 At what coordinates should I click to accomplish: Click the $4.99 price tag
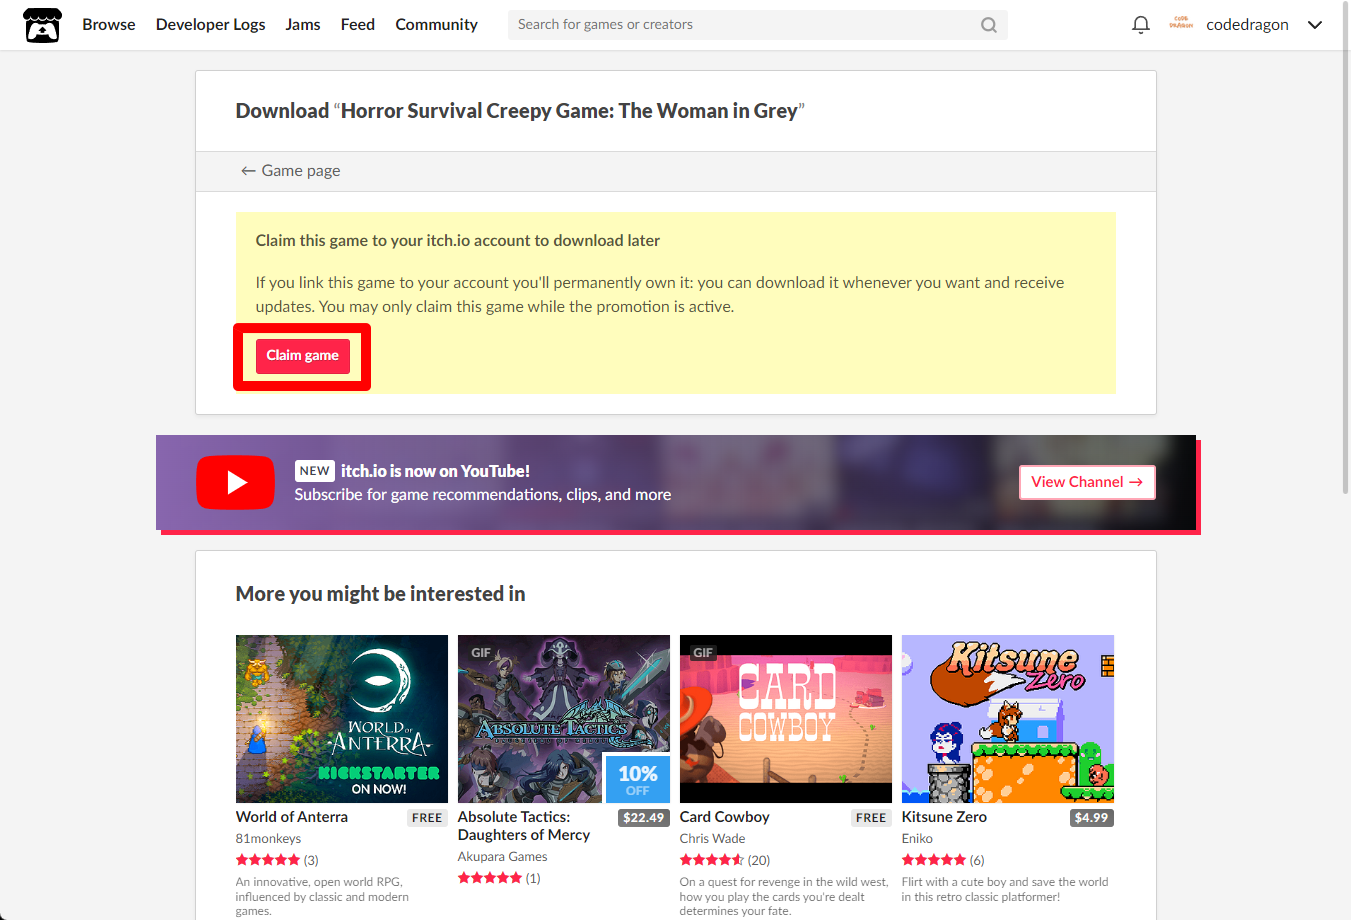pos(1091,818)
